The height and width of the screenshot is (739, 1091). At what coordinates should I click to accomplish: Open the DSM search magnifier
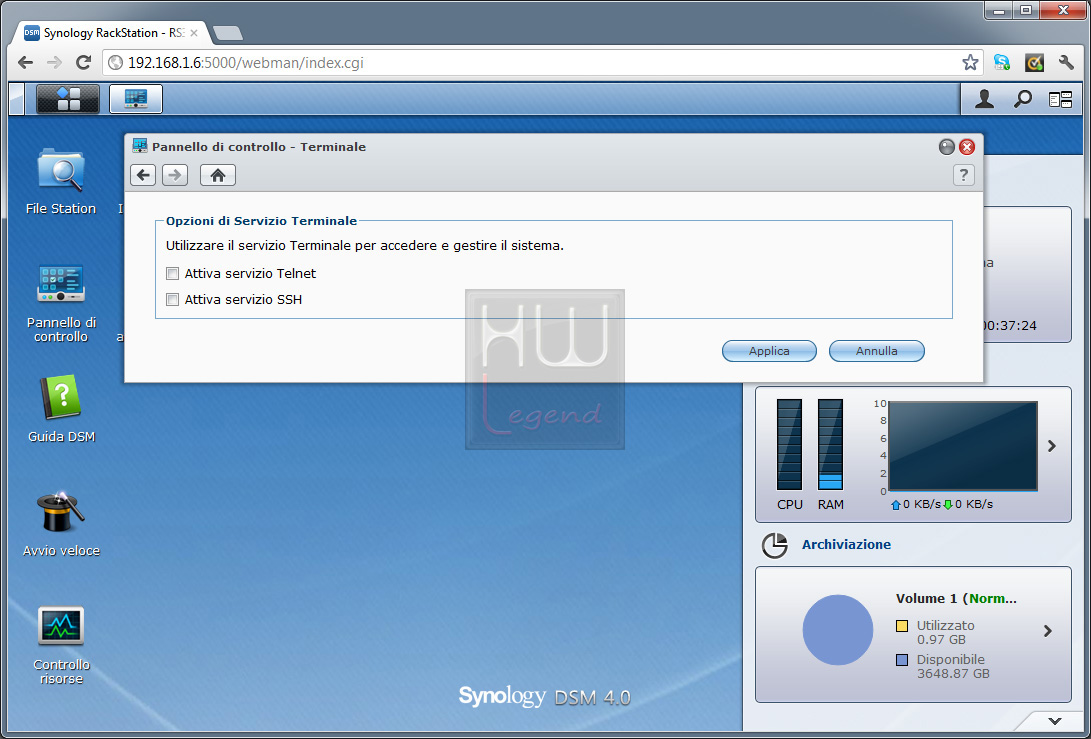(x=1022, y=100)
